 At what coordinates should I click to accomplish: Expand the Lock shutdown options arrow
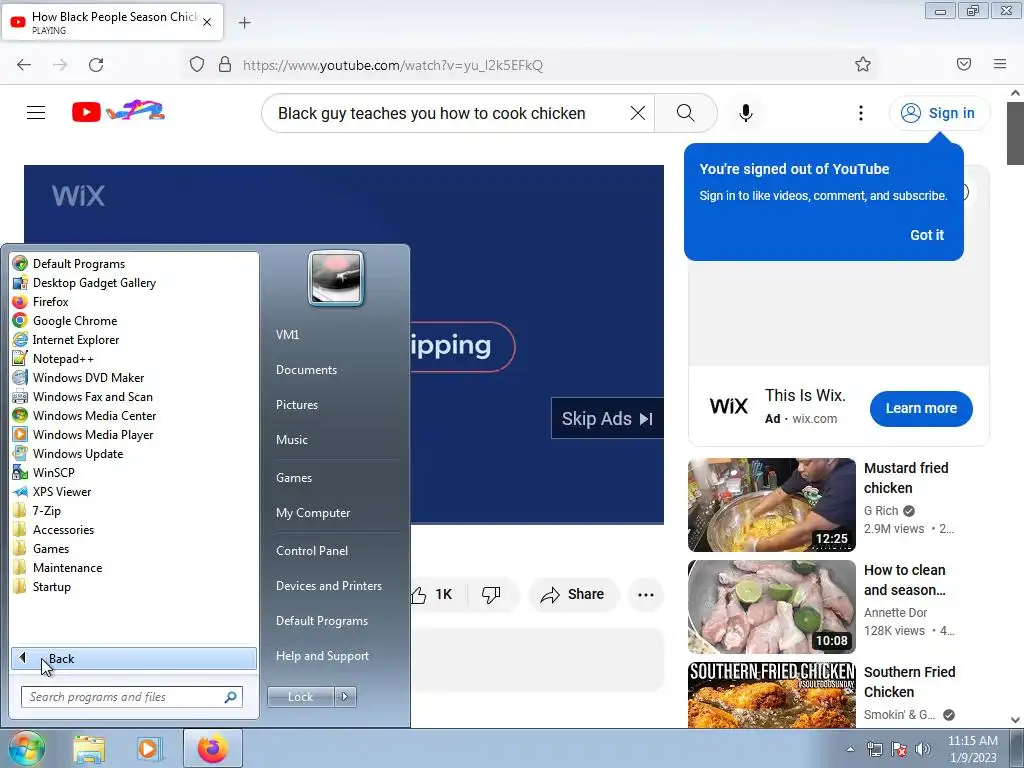tap(345, 697)
